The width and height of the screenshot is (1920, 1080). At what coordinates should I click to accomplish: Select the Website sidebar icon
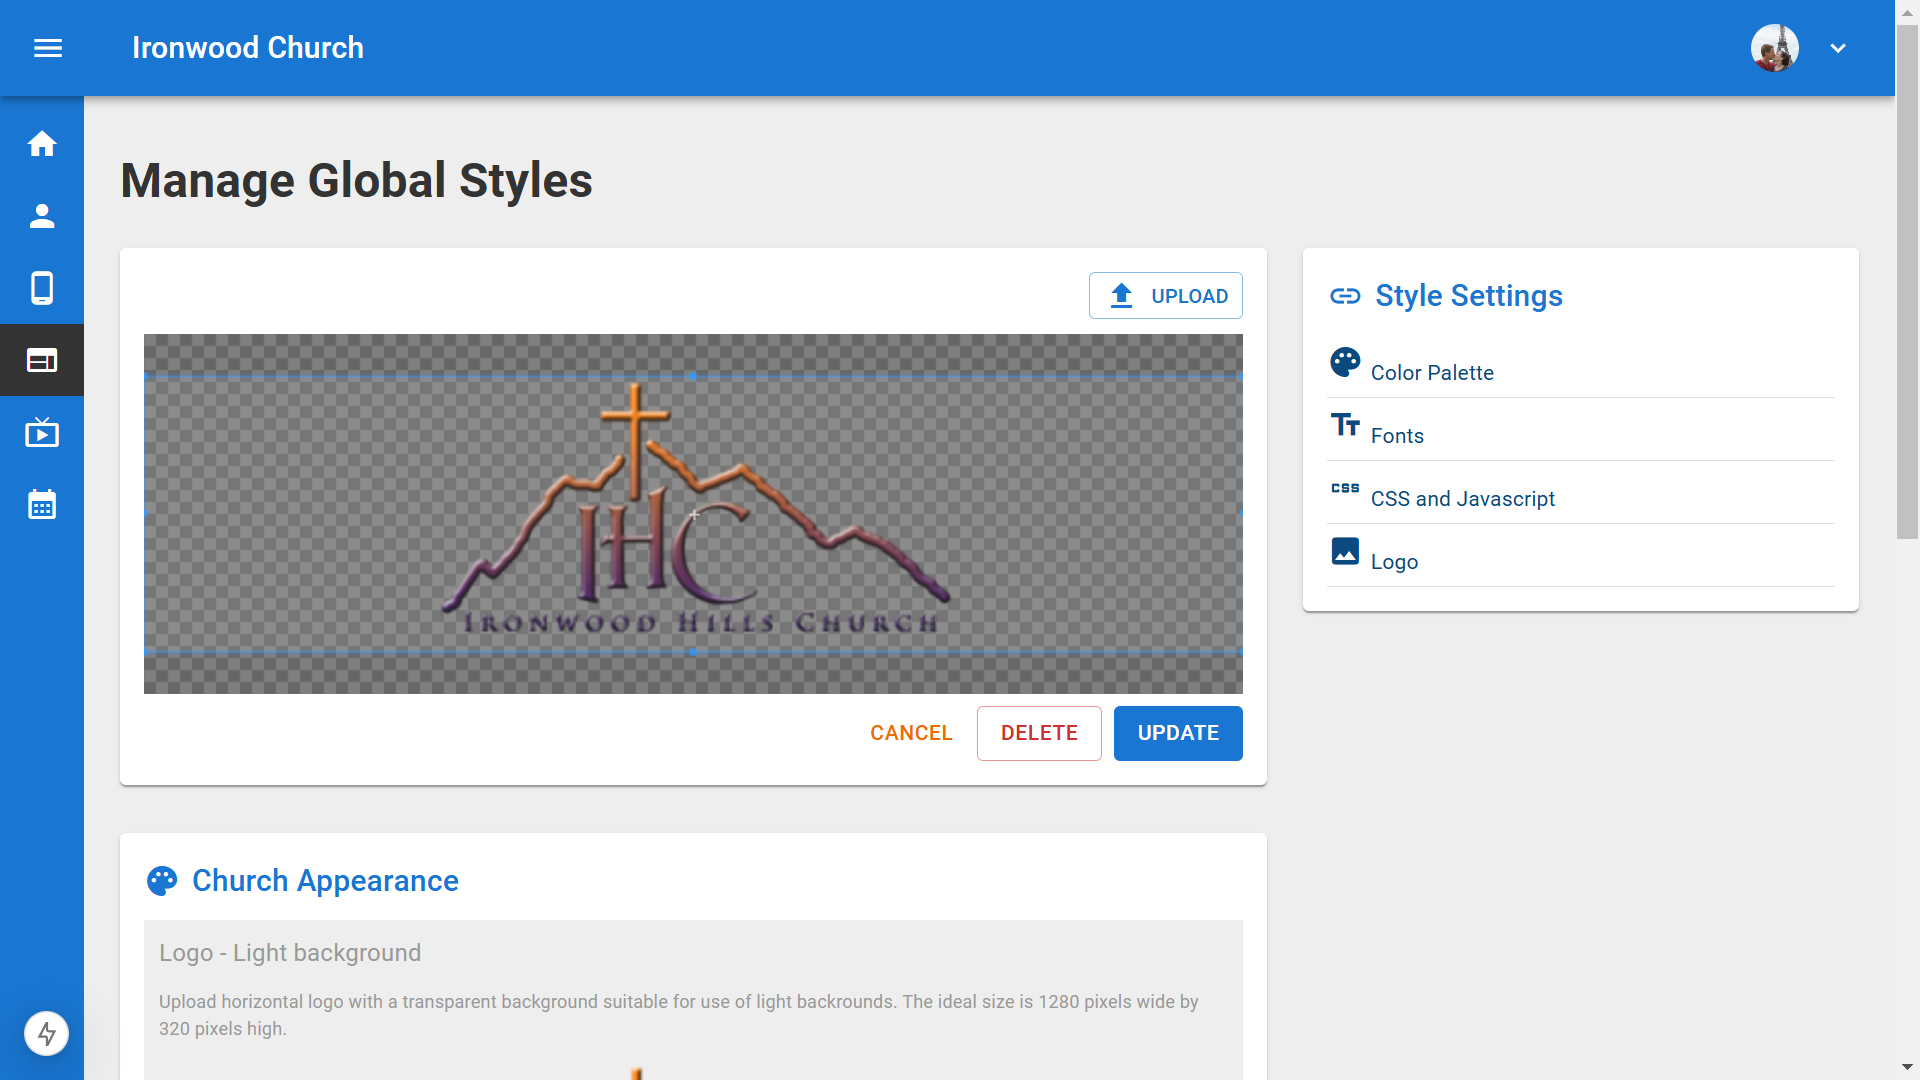[x=42, y=360]
